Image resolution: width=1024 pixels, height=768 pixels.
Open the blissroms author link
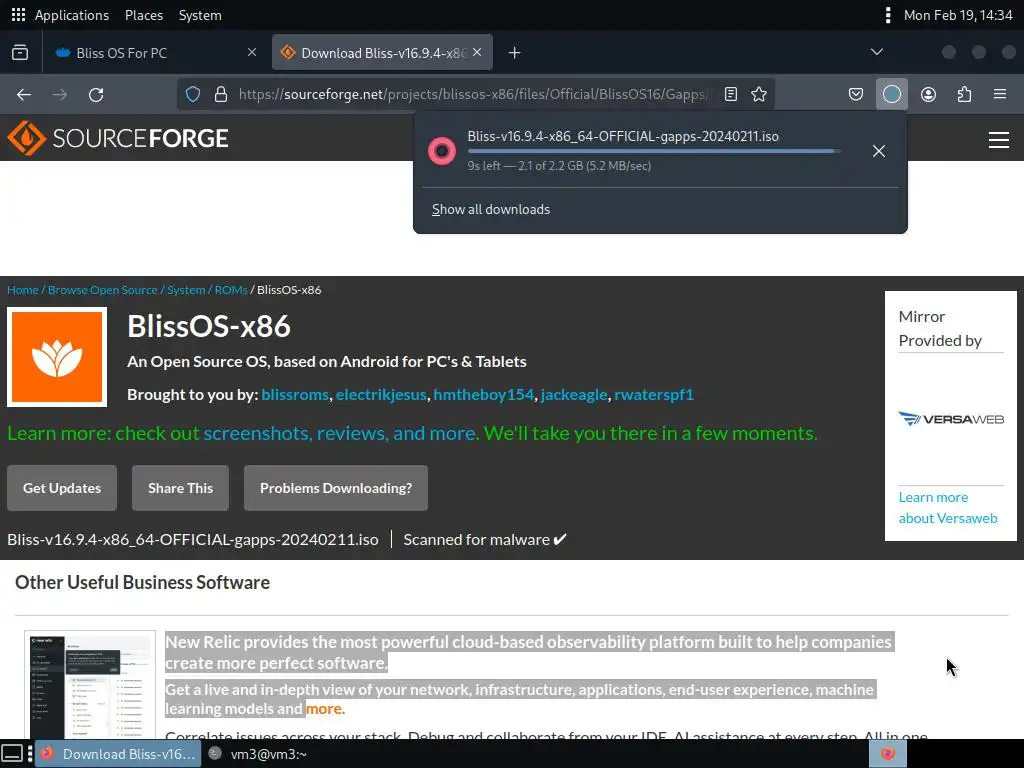(295, 394)
